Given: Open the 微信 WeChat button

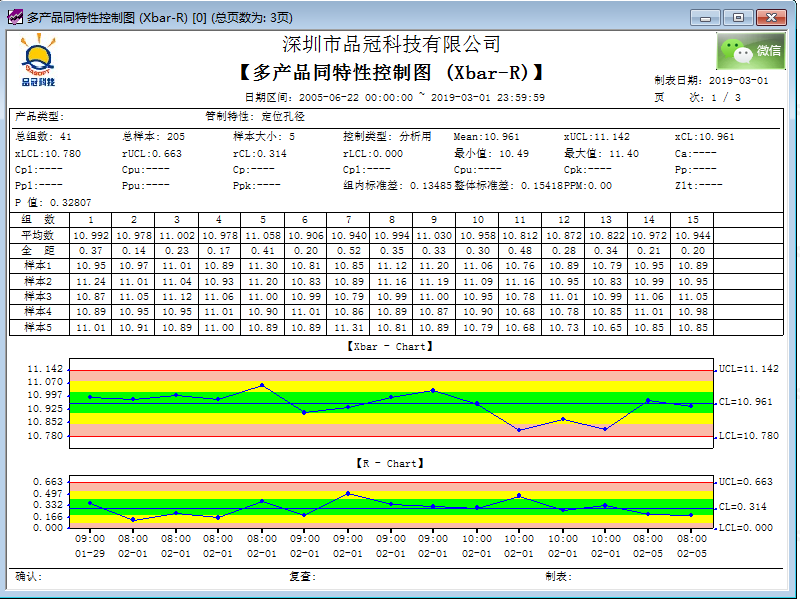Looking at the screenshot, I should pos(751,51).
